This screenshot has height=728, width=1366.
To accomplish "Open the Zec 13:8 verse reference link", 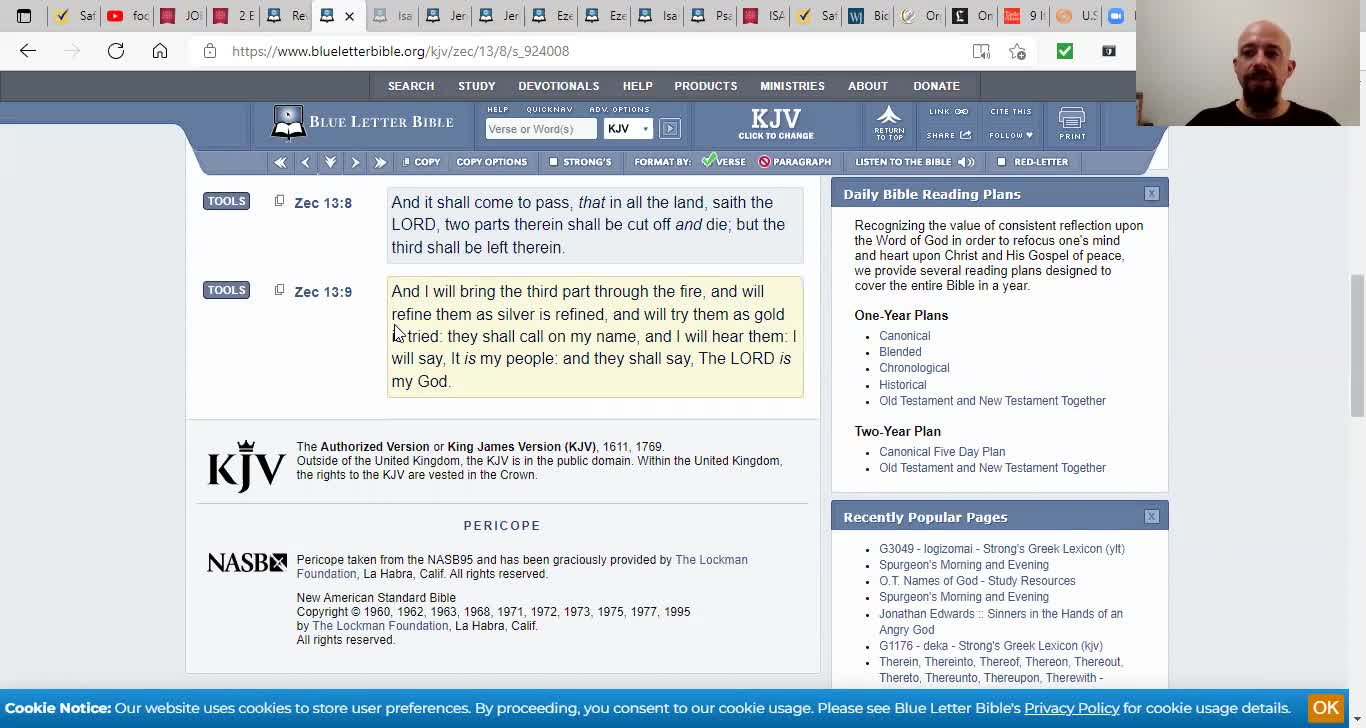I will 323,203.
